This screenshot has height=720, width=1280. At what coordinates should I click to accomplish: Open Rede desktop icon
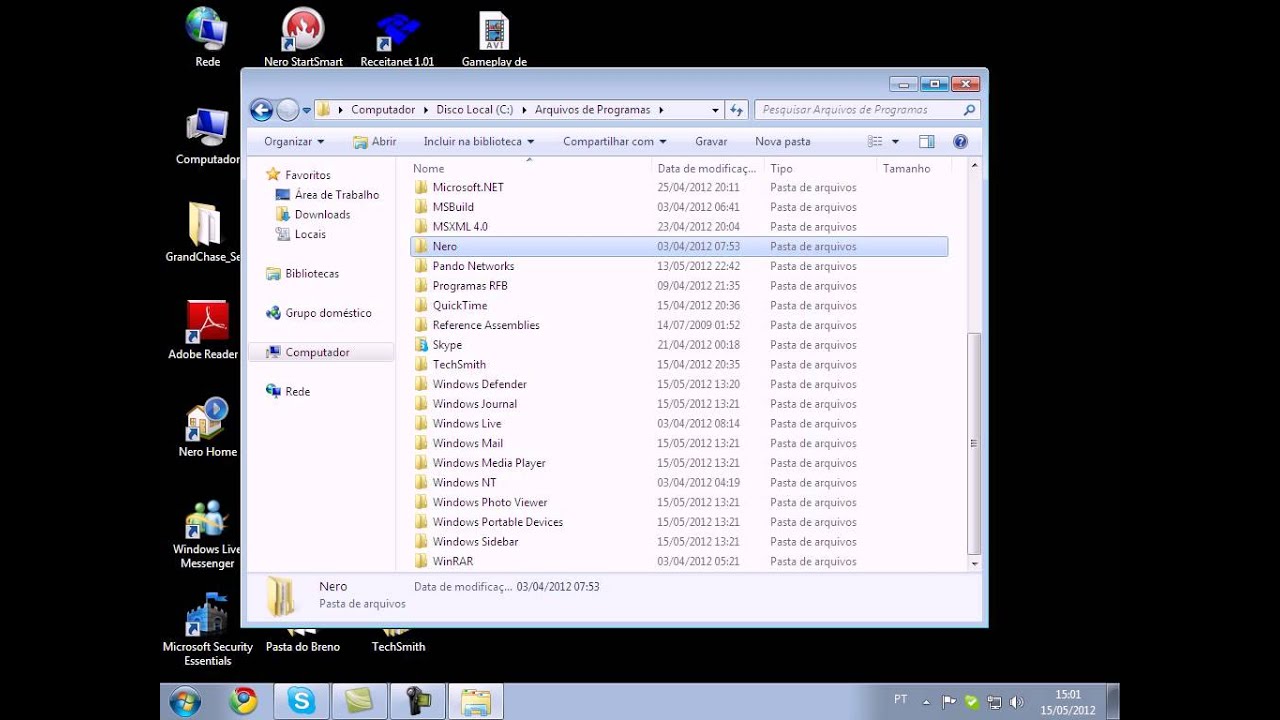pyautogui.click(x=207, y=37)
